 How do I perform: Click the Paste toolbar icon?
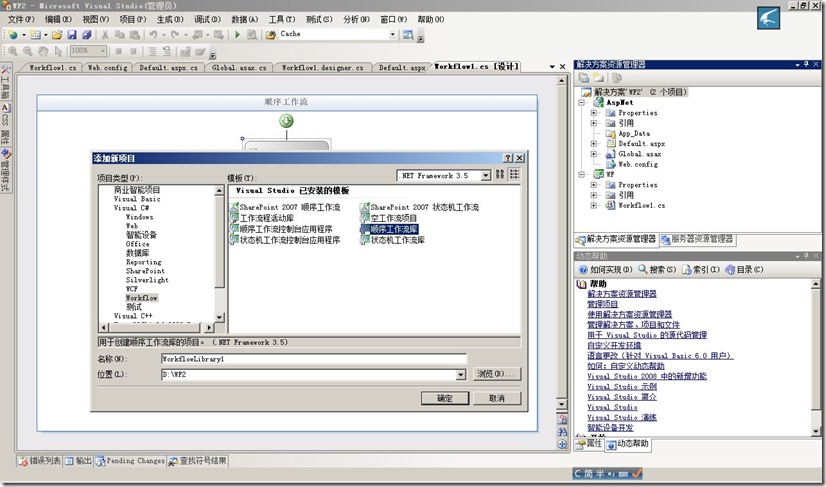(135, 35)
